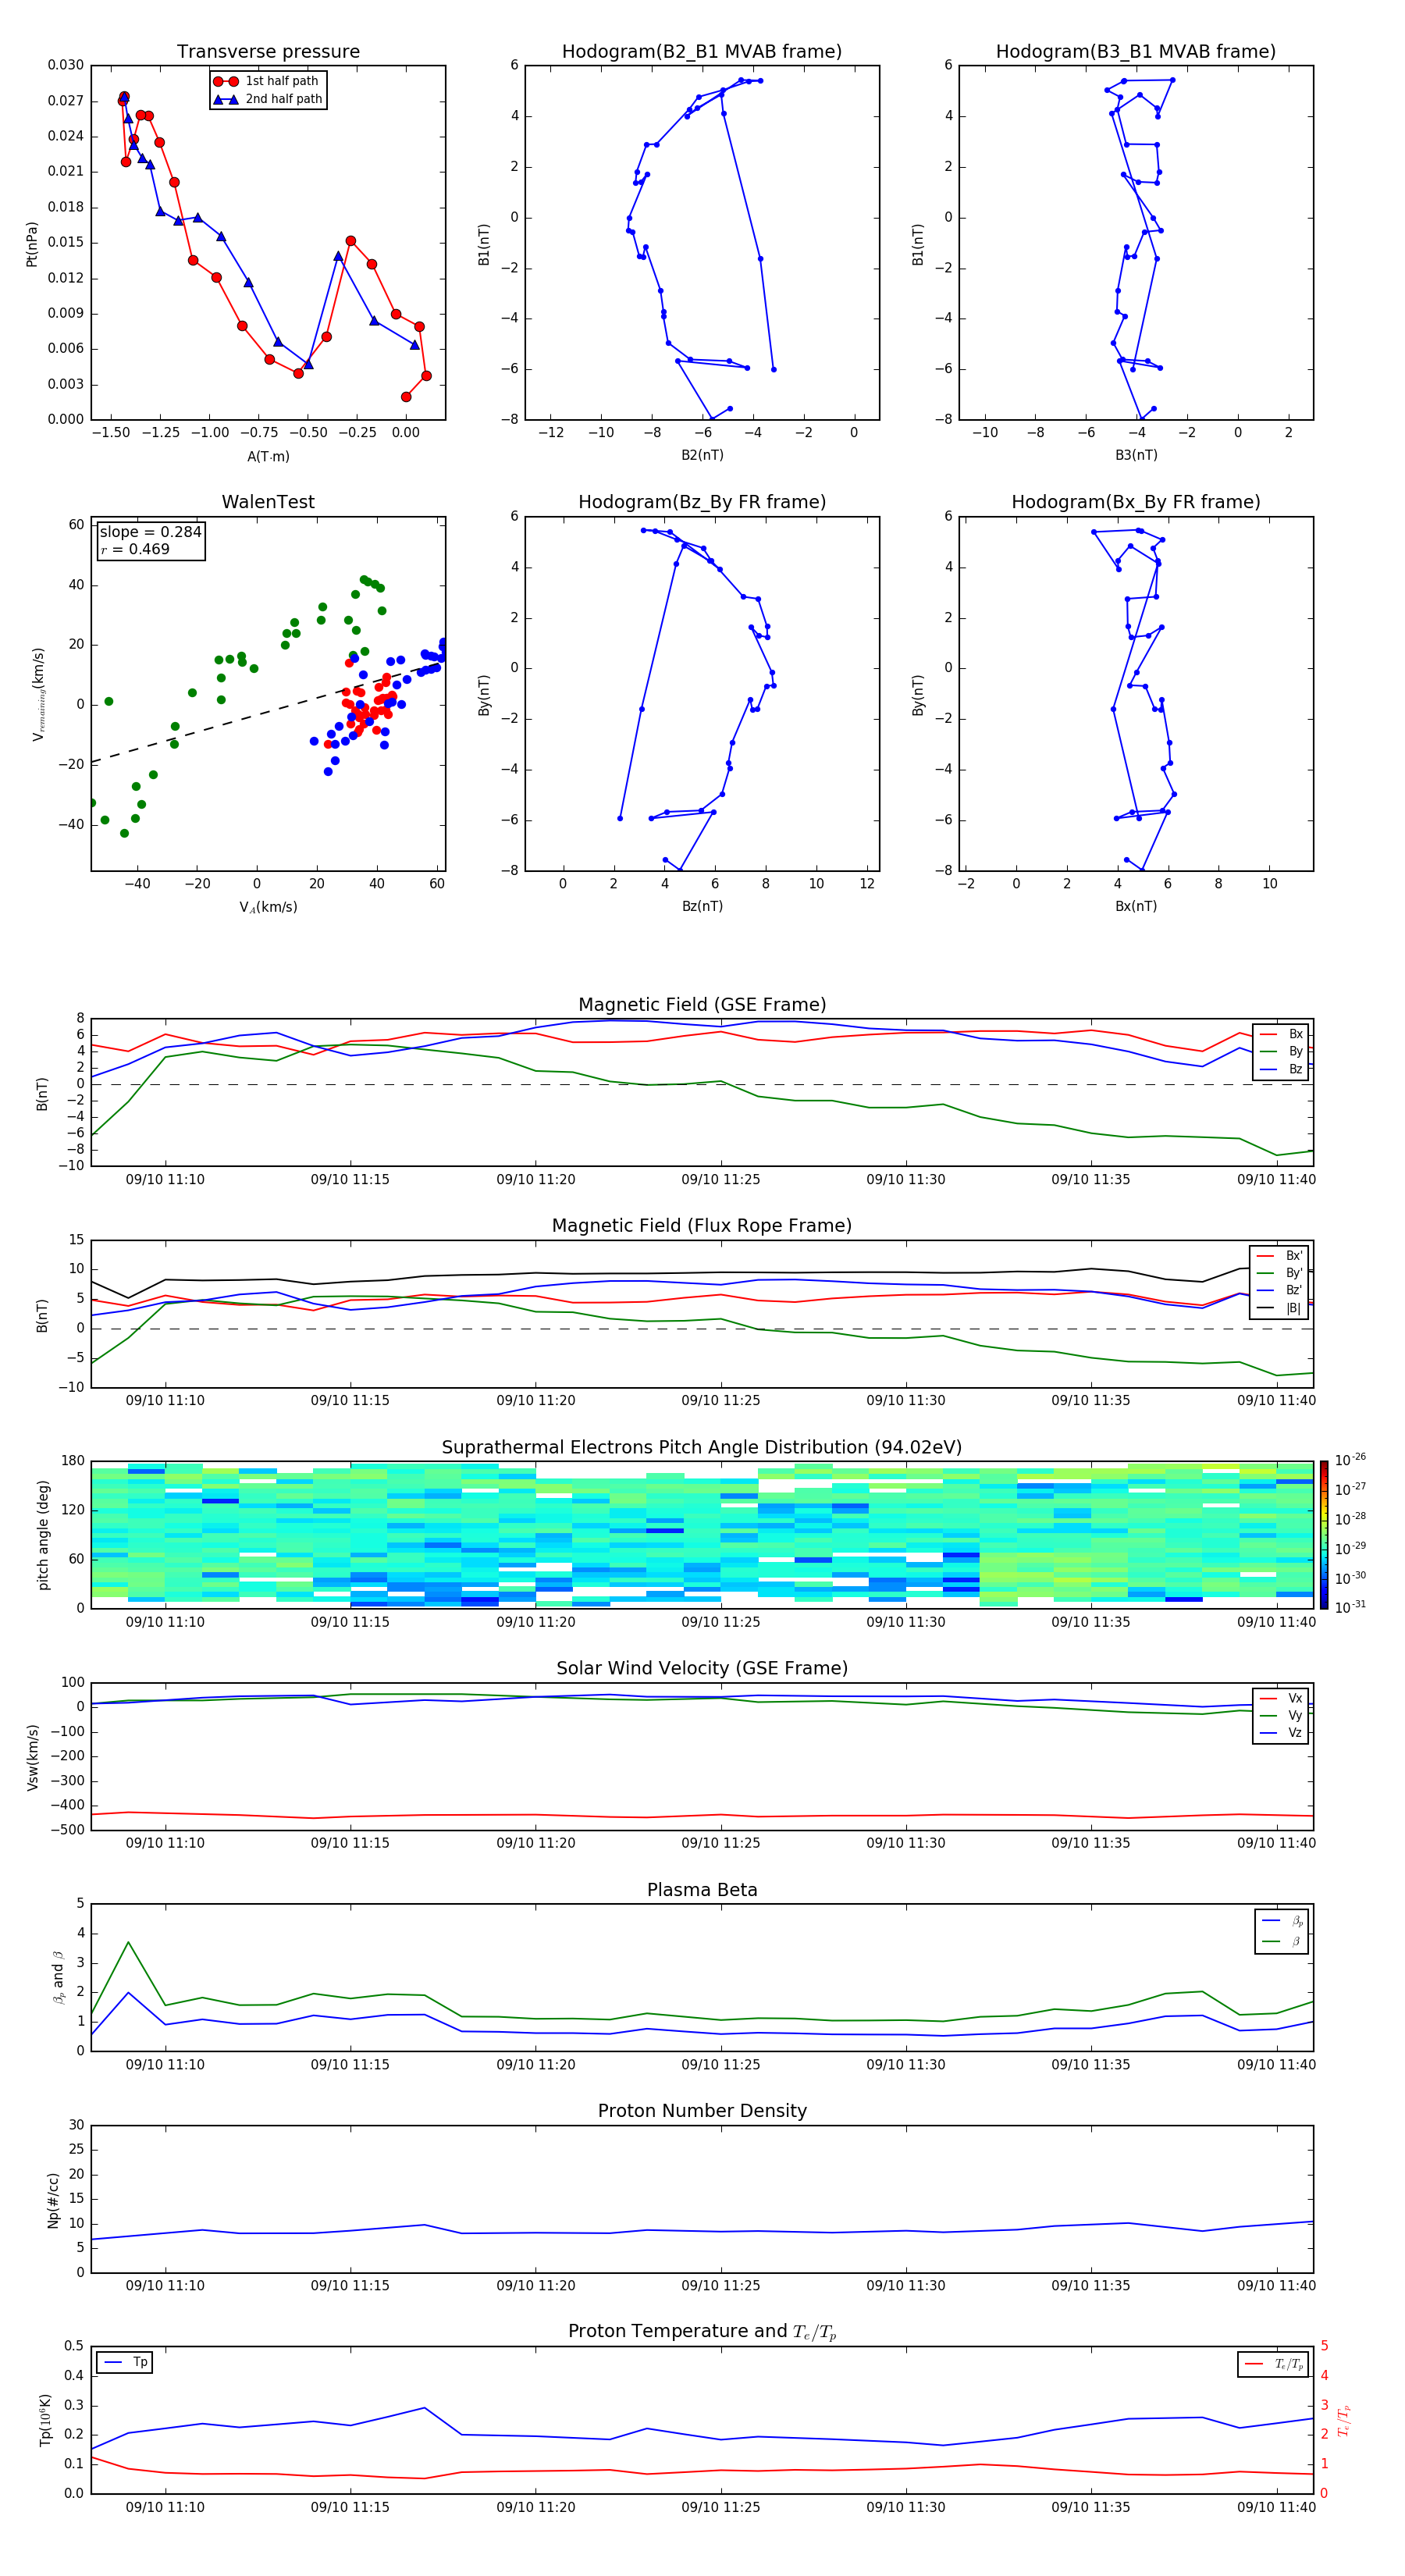Viewport: 1405px width, 2576px height.
Task: Click the 'V_A(km/s)' axis label
Action: (x=268, y=907)
